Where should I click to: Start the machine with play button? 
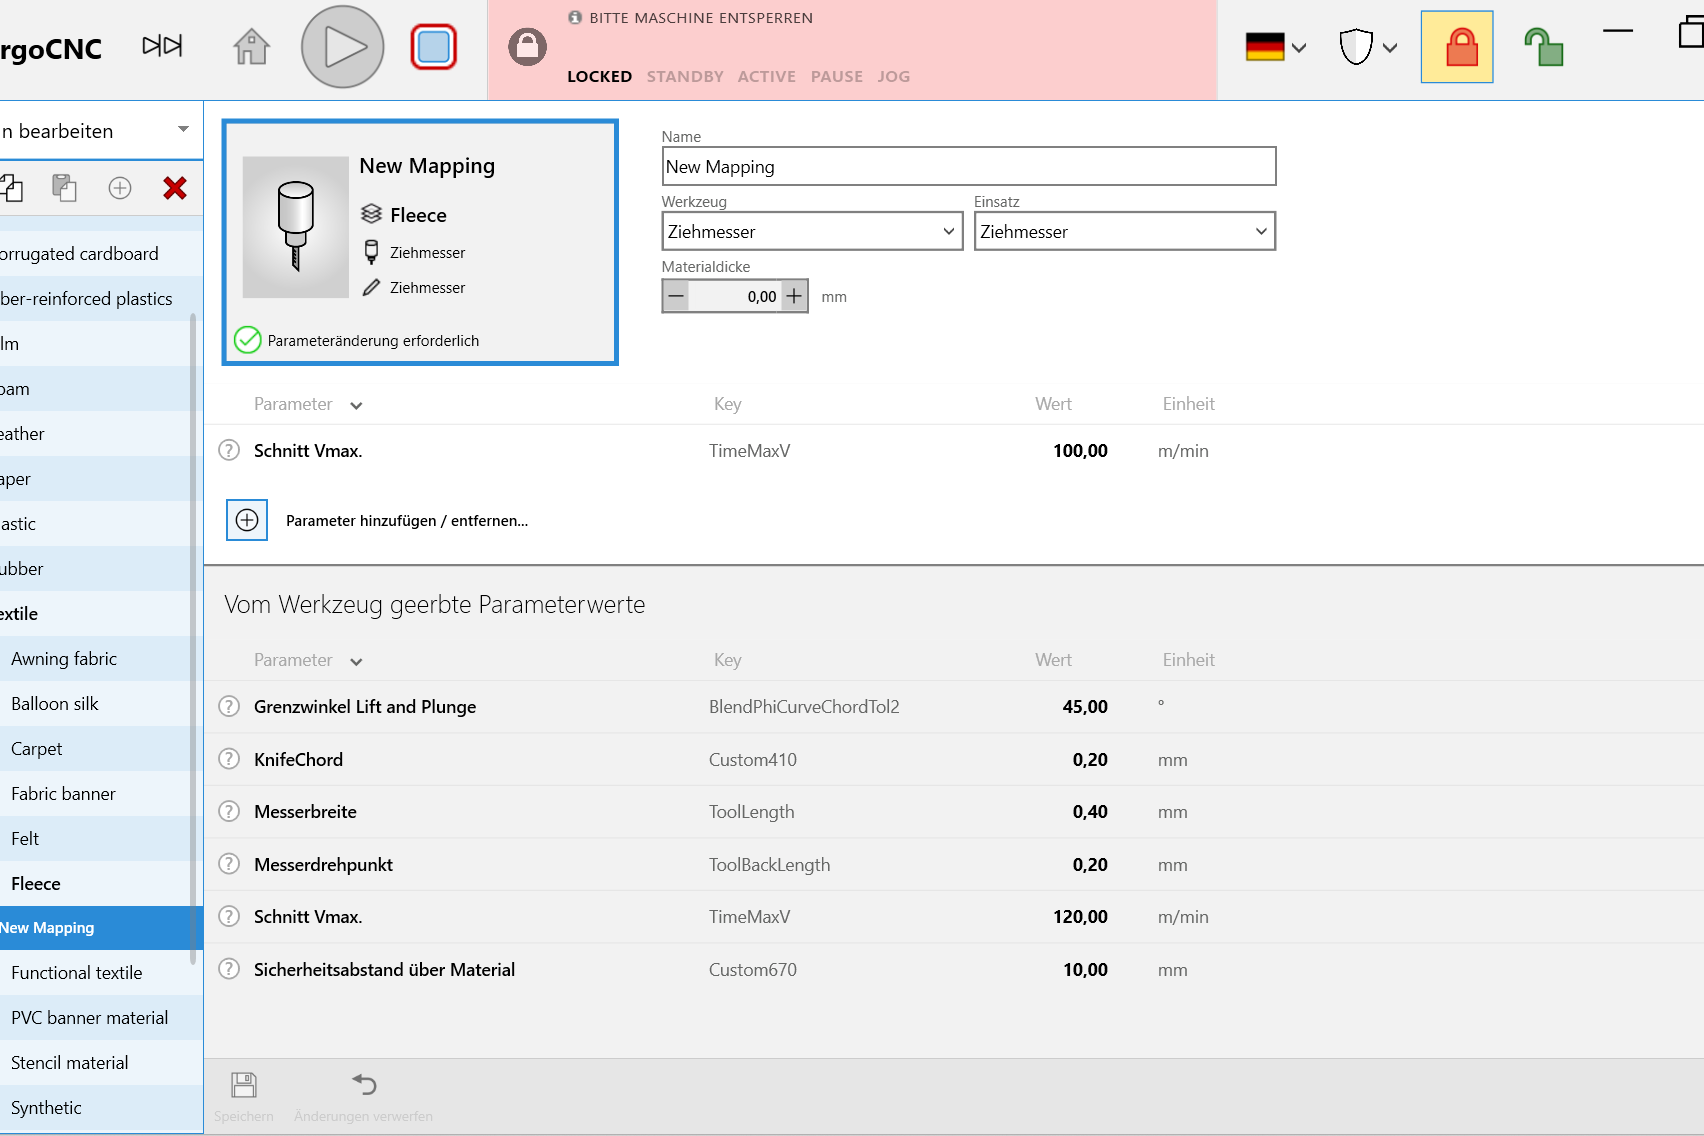pyautogui.click(x=343, y=47)
